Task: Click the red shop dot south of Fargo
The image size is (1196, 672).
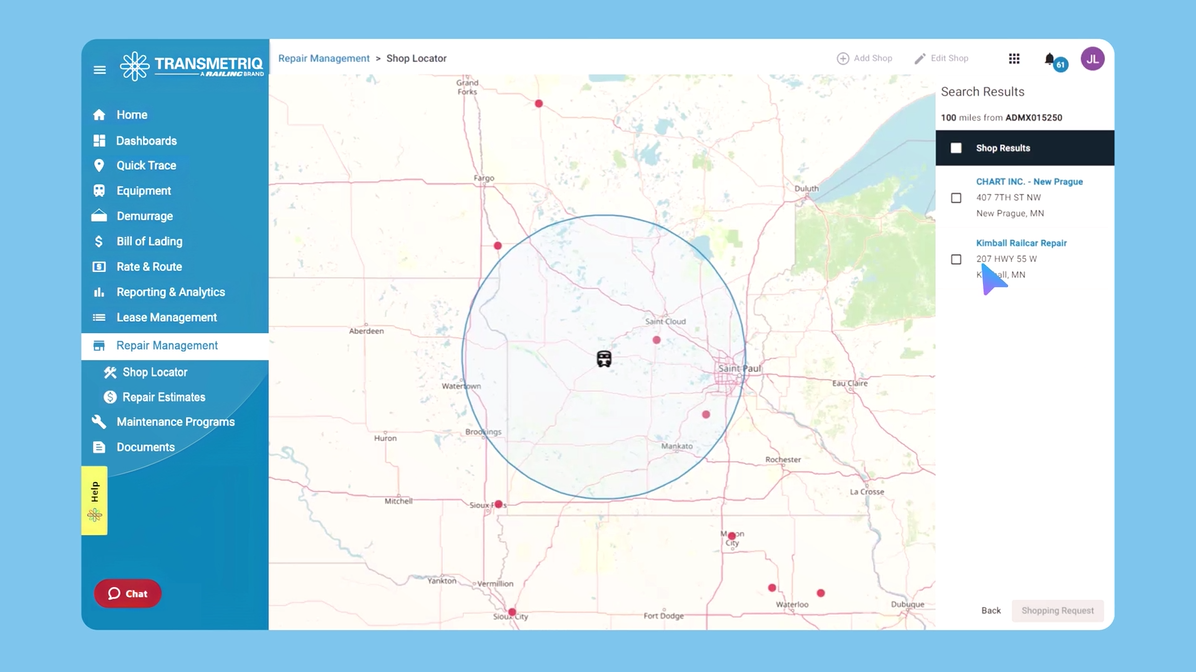Action: (x=497, y=246)
